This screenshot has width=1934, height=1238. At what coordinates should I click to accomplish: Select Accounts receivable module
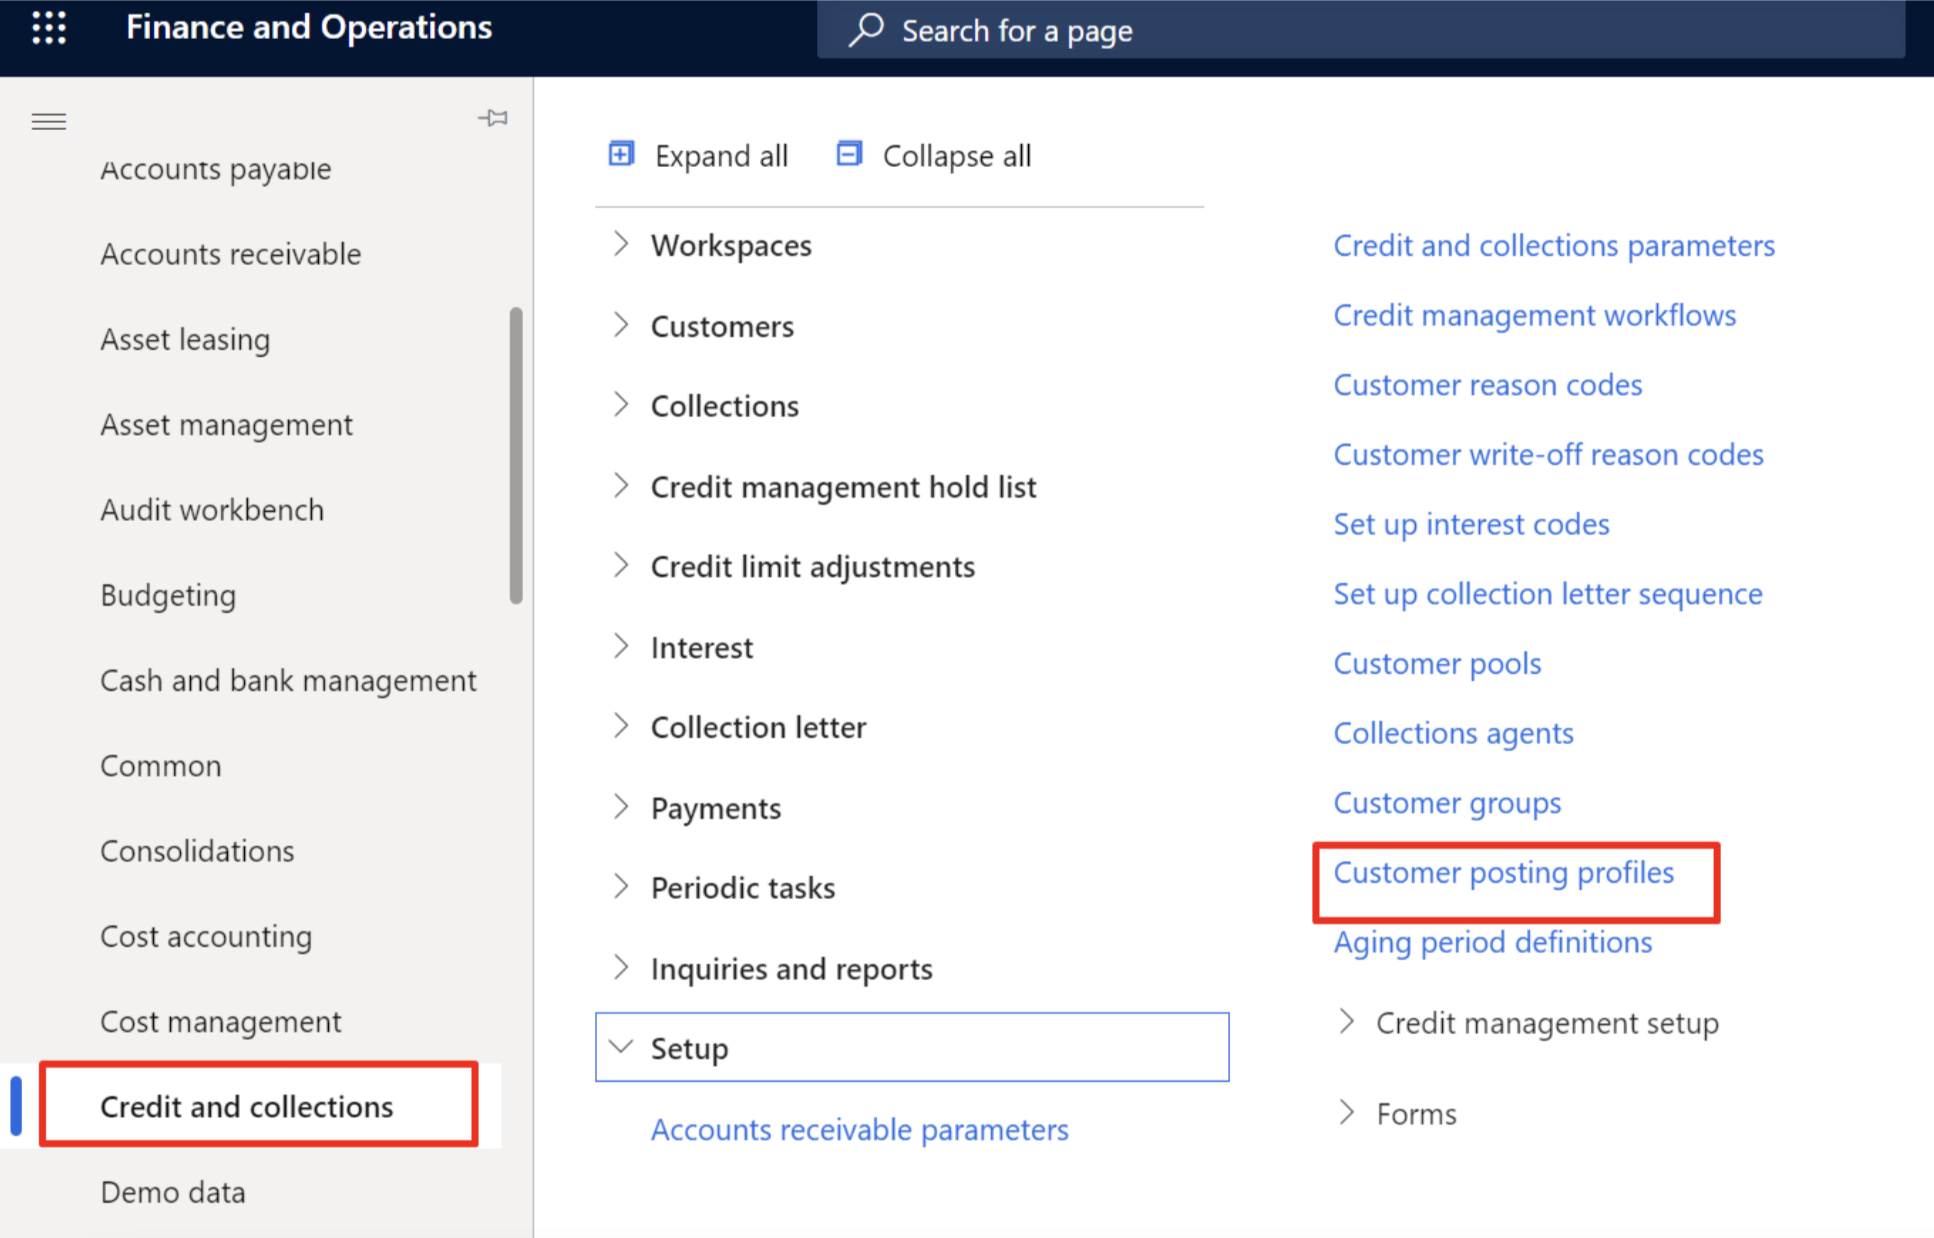coord(230,254)
